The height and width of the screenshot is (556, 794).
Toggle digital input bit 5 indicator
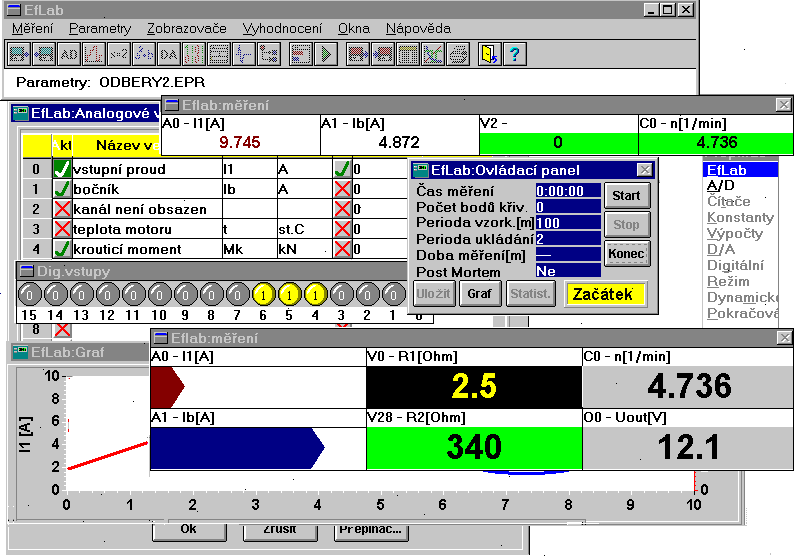[x=288, y=294]
